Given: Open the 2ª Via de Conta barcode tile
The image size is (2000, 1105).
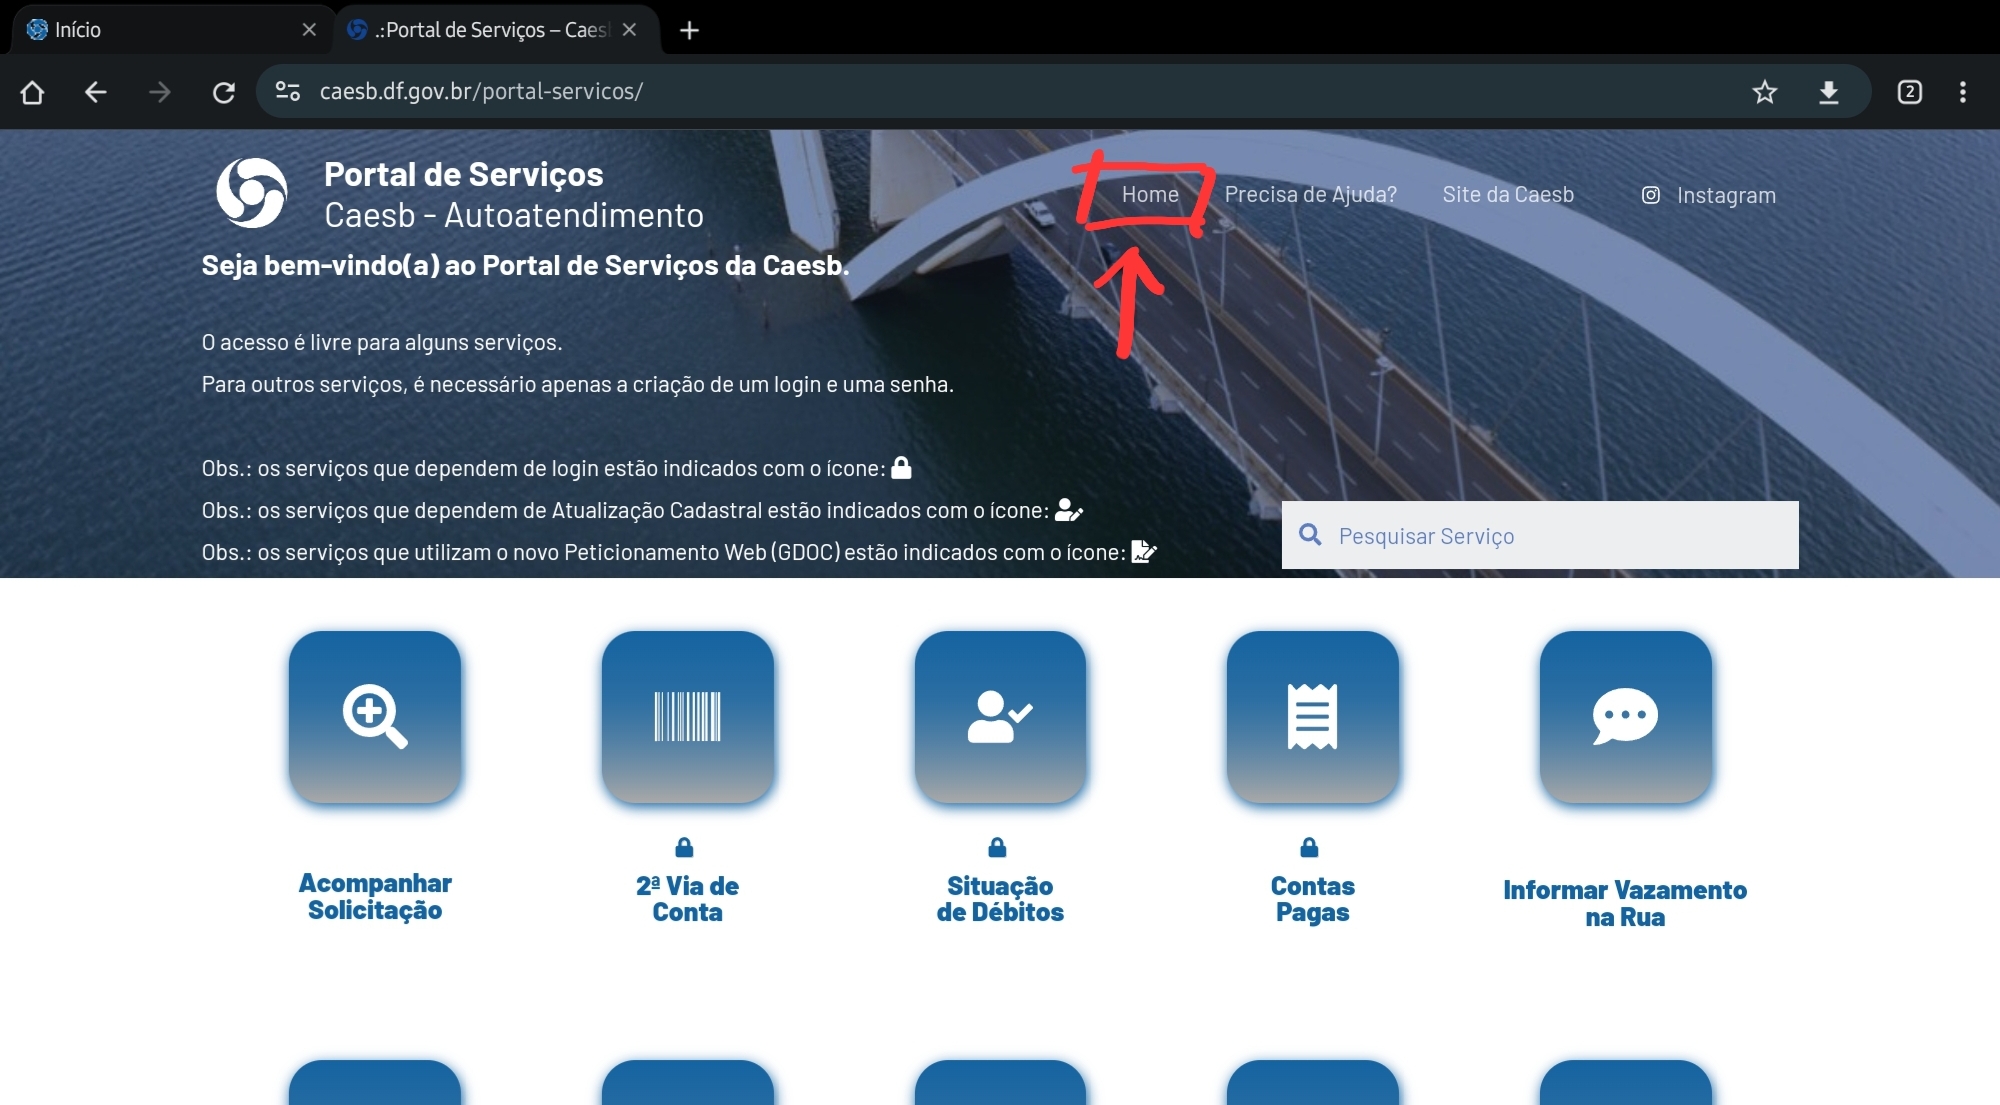Looking at the screenshot, I should [x=688, y=716].
